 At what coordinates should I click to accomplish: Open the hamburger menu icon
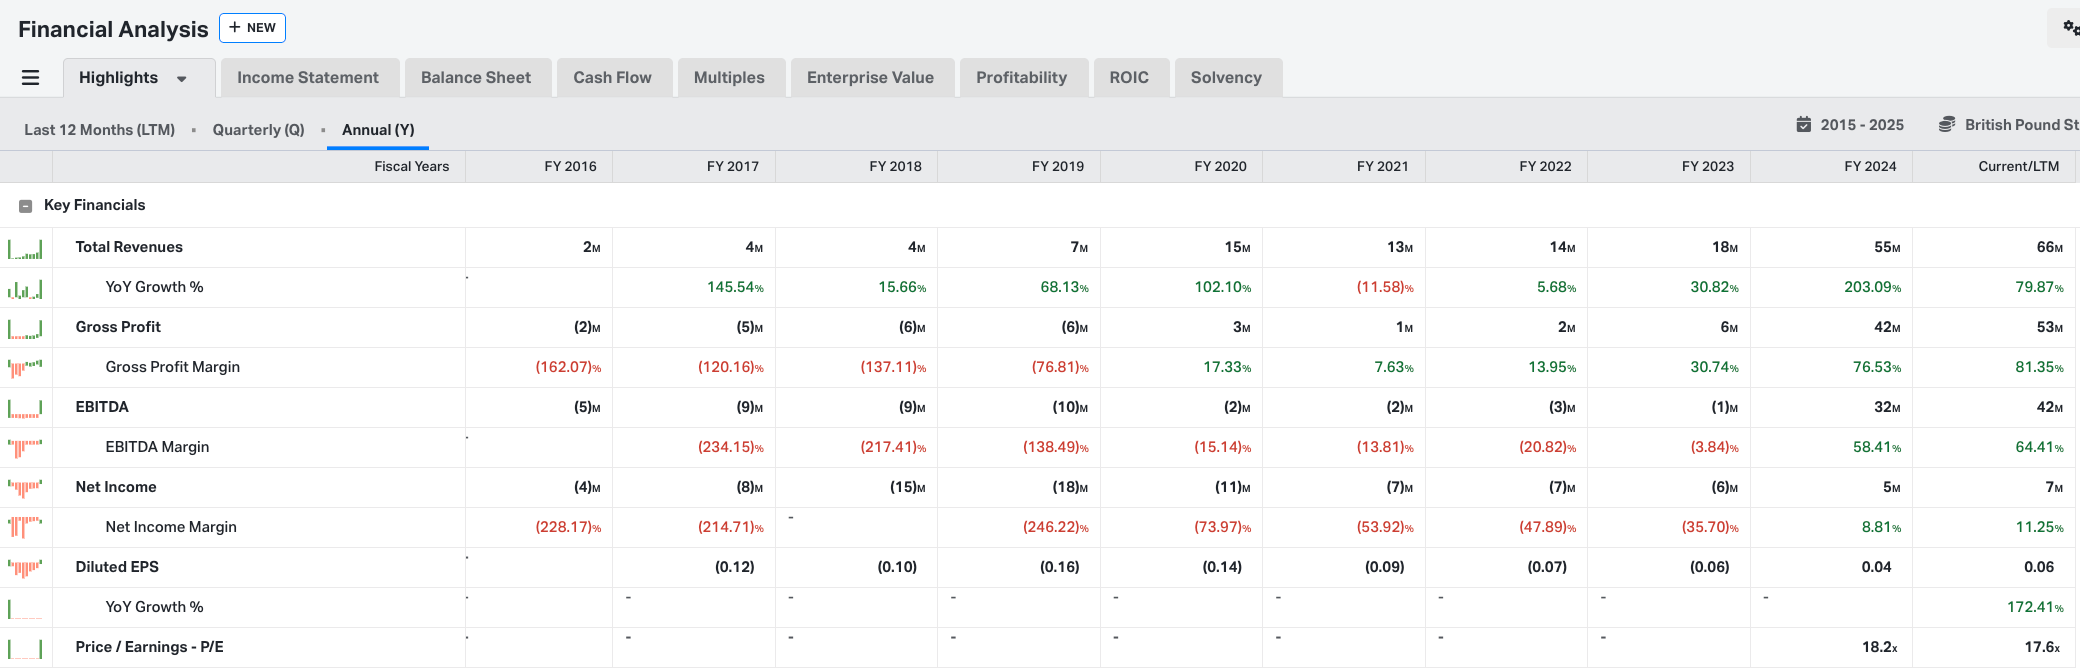click(x=30, y=78)
